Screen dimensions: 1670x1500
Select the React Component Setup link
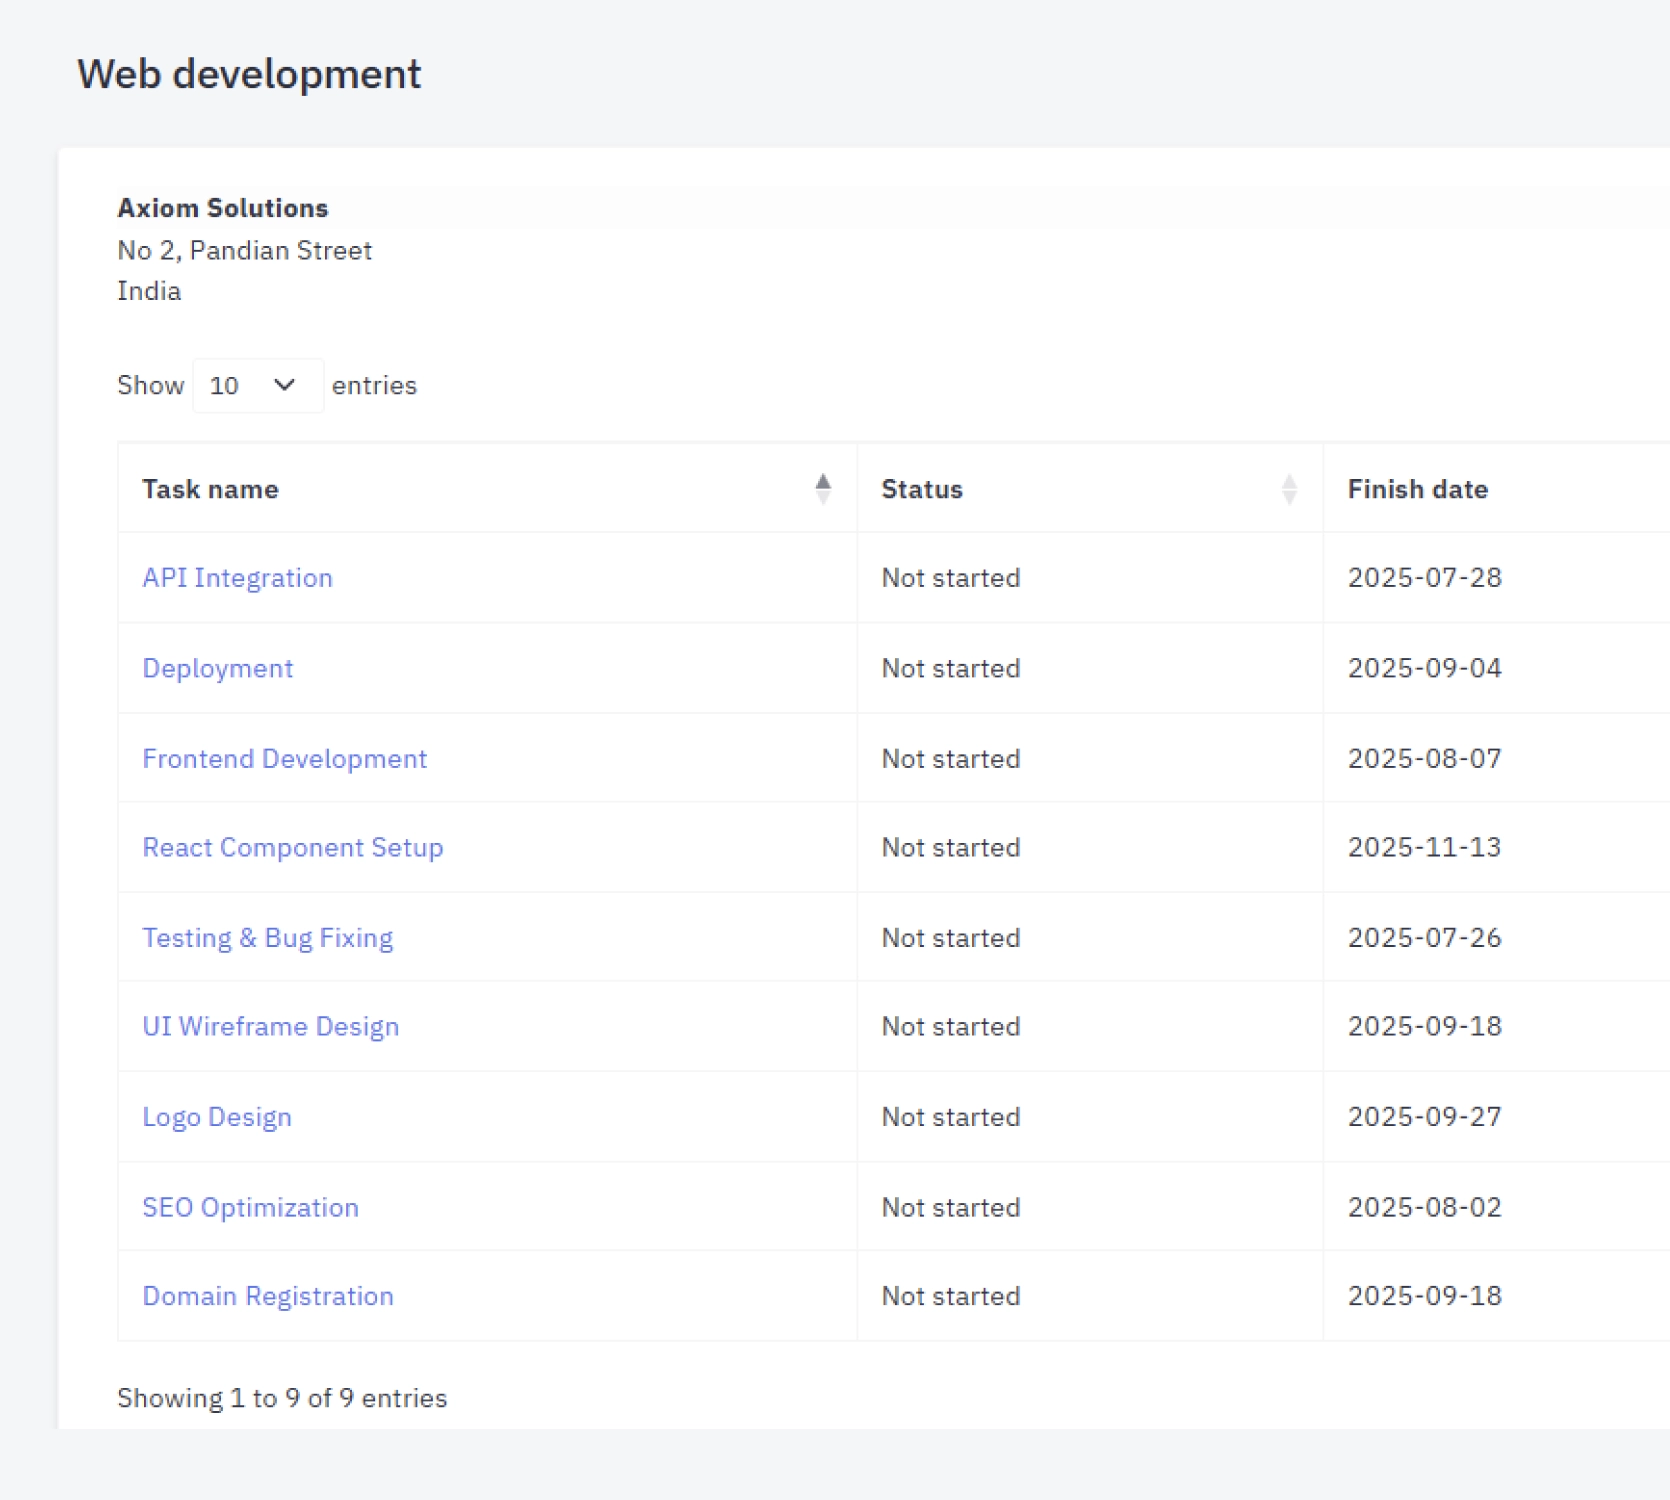(292, 848)
